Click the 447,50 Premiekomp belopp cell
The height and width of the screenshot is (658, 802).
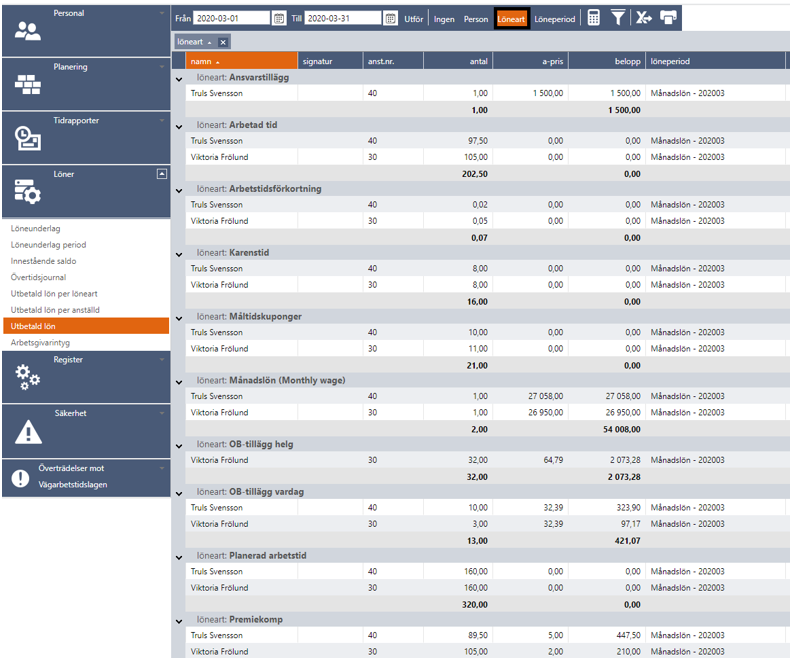628,635
